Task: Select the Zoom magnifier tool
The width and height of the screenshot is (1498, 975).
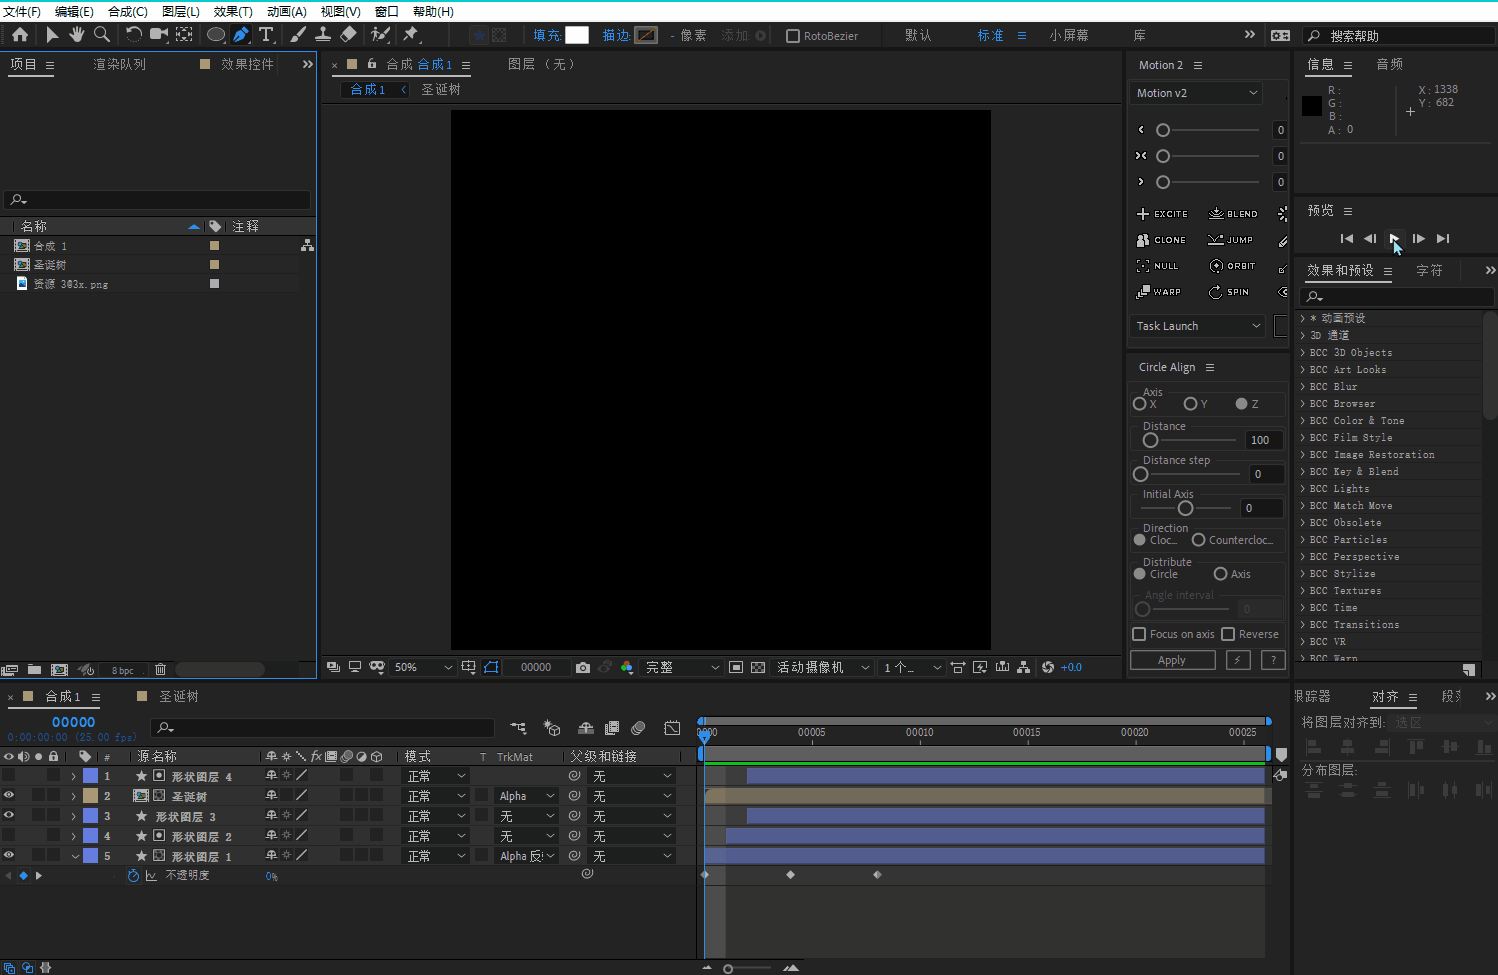Action: click(x=102, y=35)
